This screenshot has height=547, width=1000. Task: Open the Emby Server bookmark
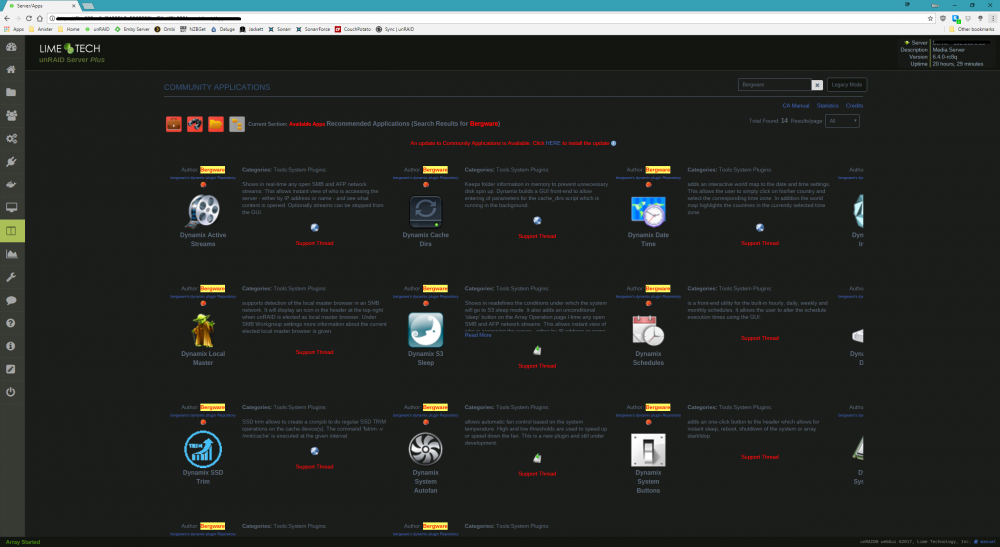click(x=132, y=29)
